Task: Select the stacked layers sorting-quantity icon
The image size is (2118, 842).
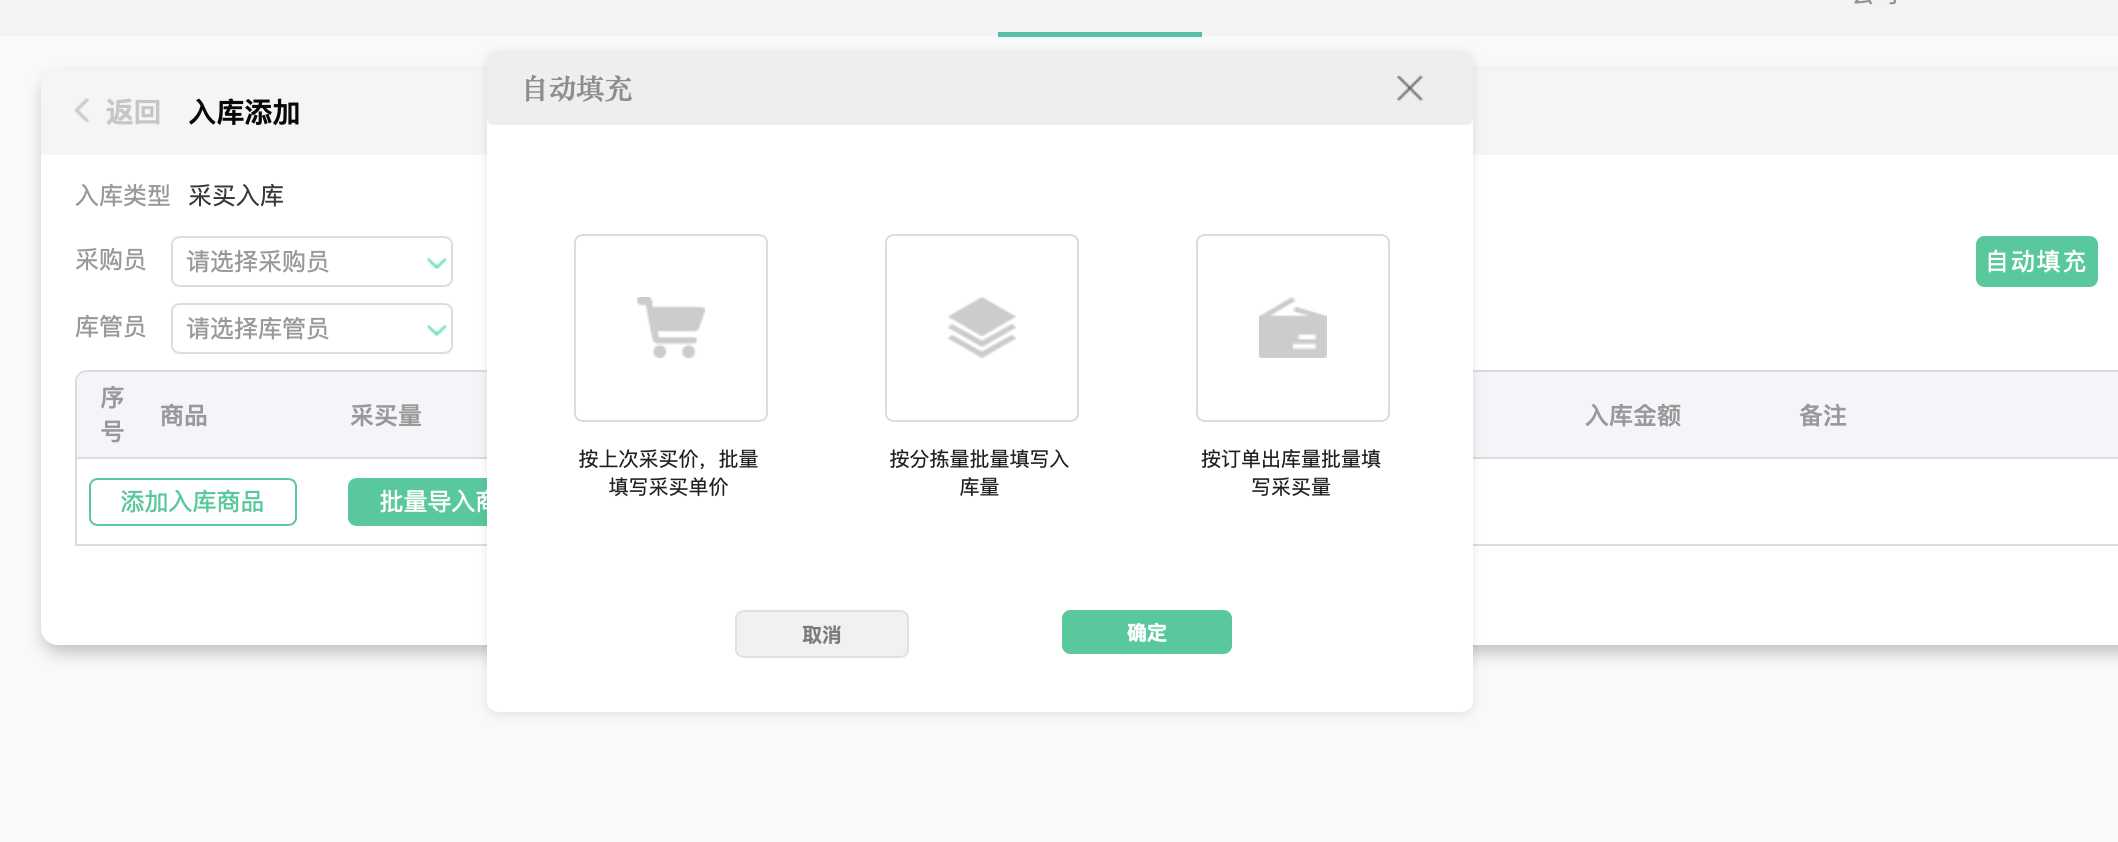Action: (x=981, y=328)
